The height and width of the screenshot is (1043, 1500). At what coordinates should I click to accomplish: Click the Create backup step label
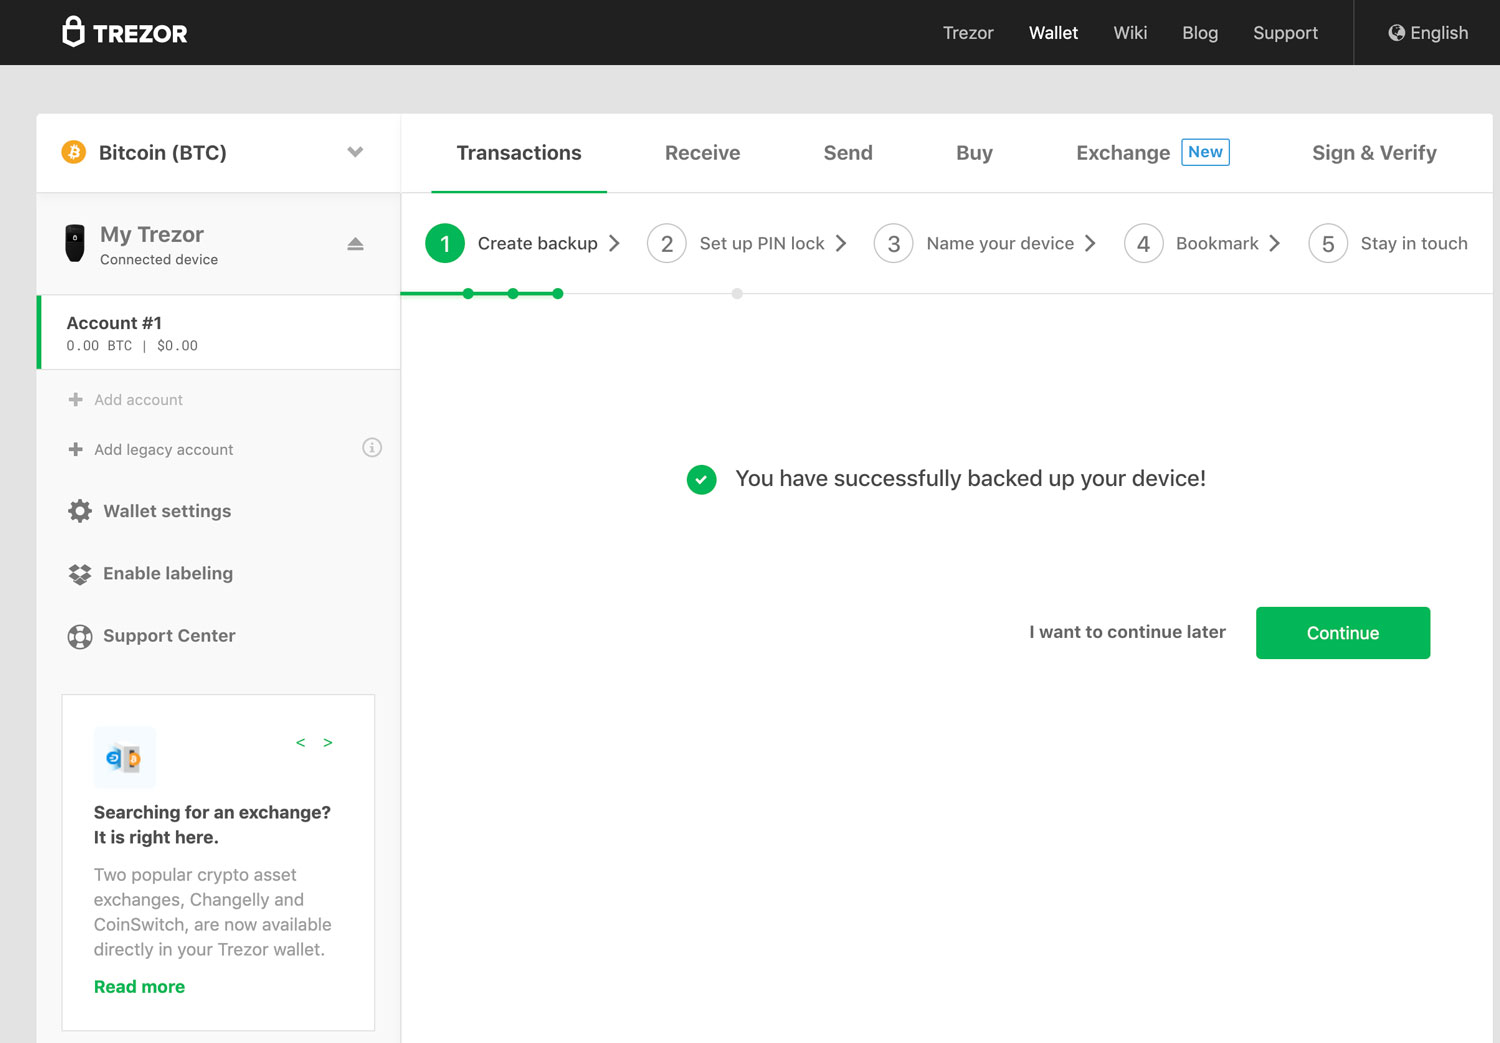[538, 243]
